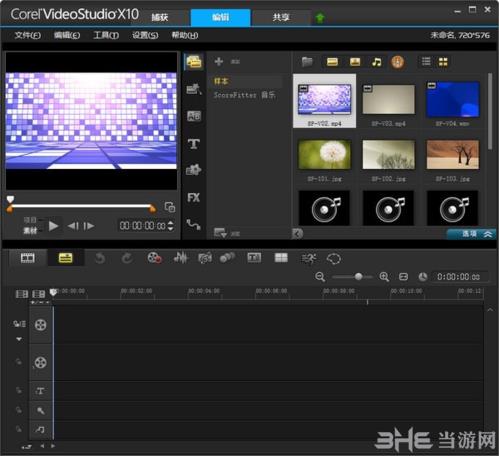Image resolution: width=499 pixels, height=456 pixels.
Task: Open the 编辑(E) menu
Action: pyautogui.click(x=67, y=35)
